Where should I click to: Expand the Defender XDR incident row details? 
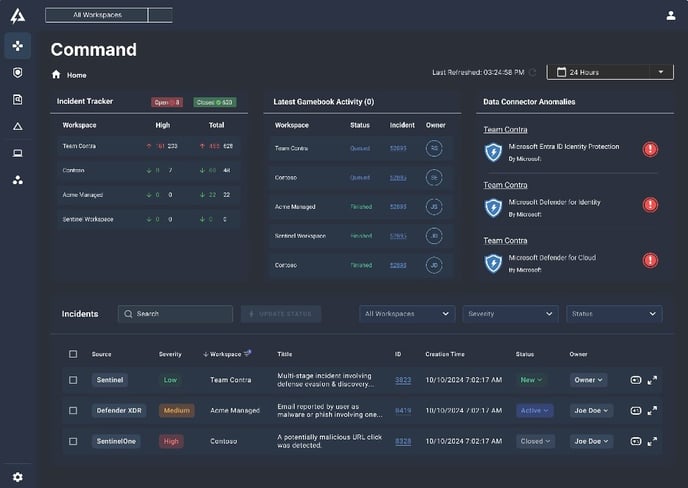click(652, 411)
